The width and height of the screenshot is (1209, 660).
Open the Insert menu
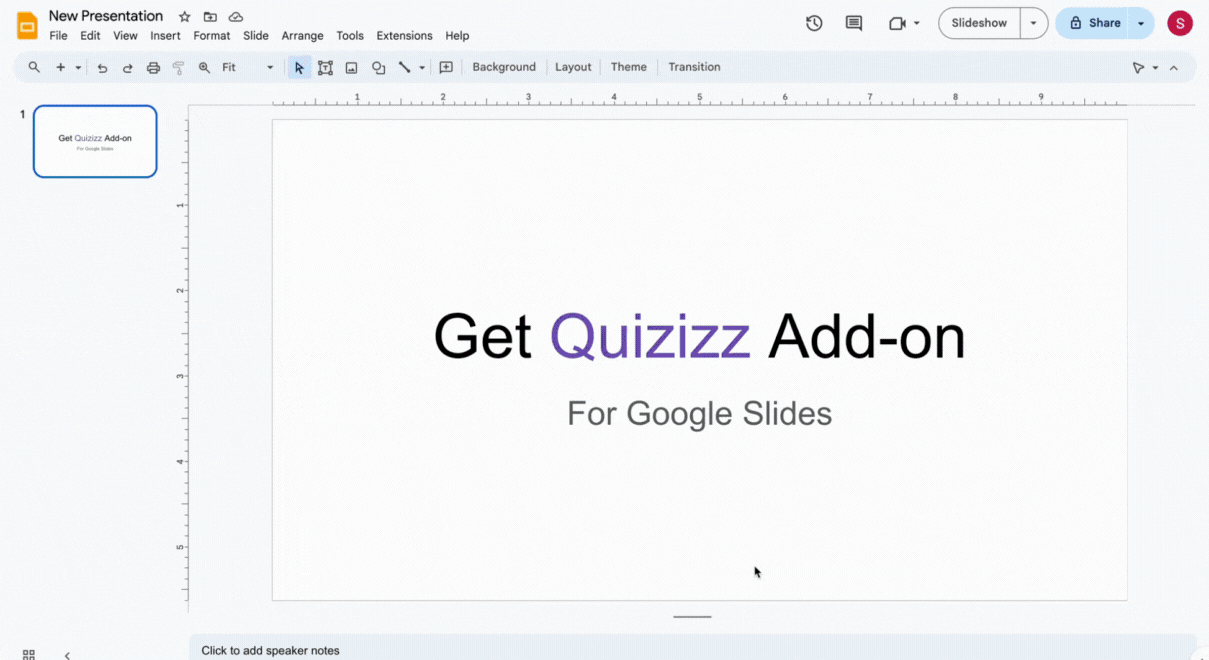[165, 36]
